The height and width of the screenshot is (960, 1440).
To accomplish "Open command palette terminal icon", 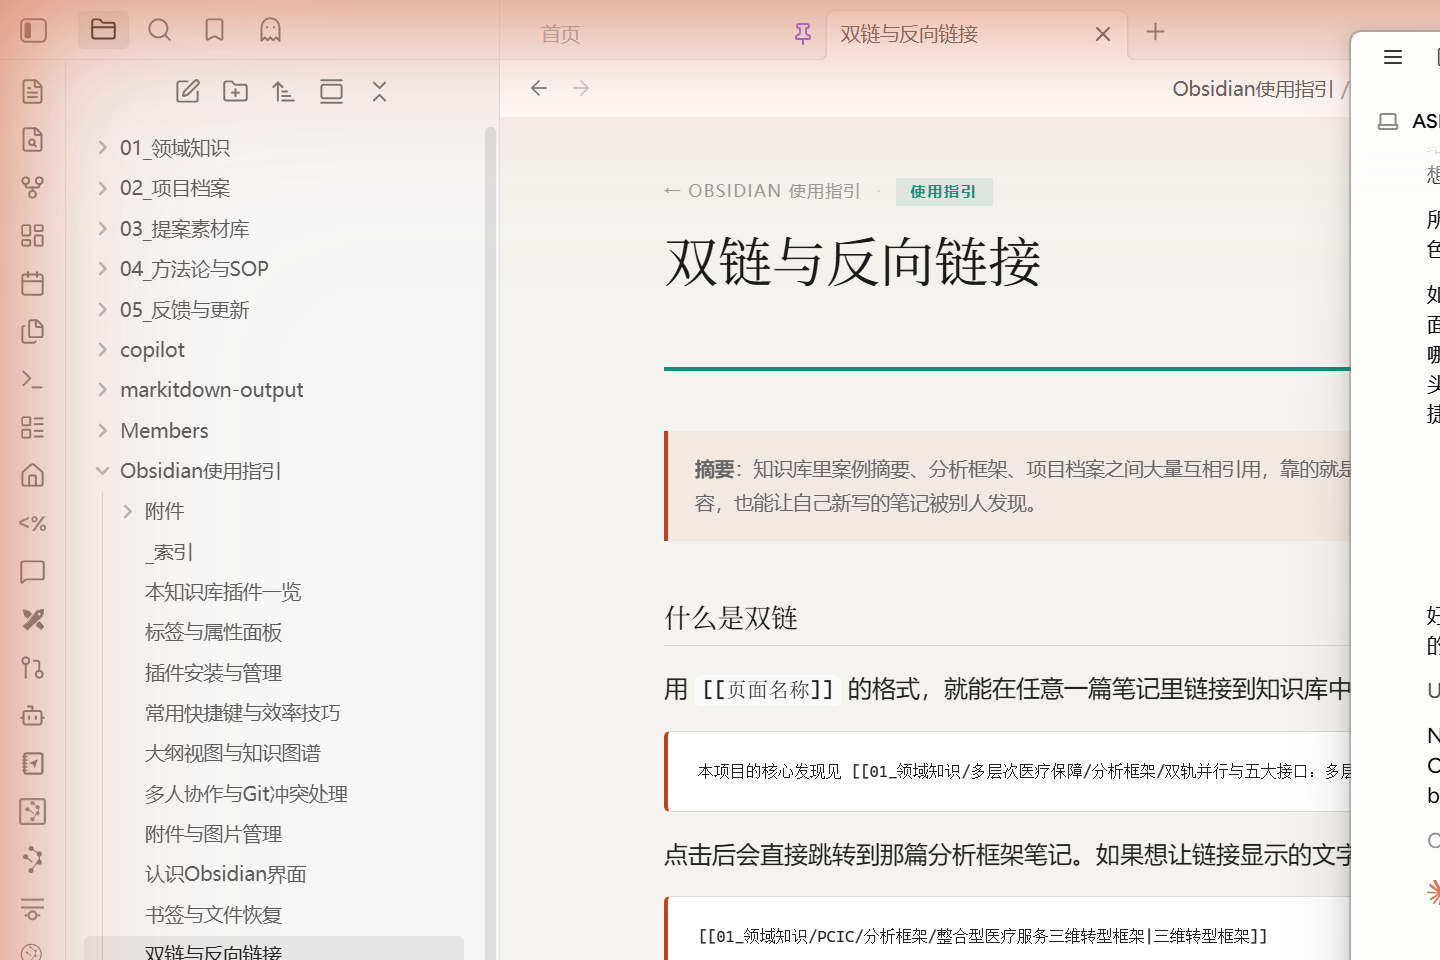I will (x=33, y=379).
